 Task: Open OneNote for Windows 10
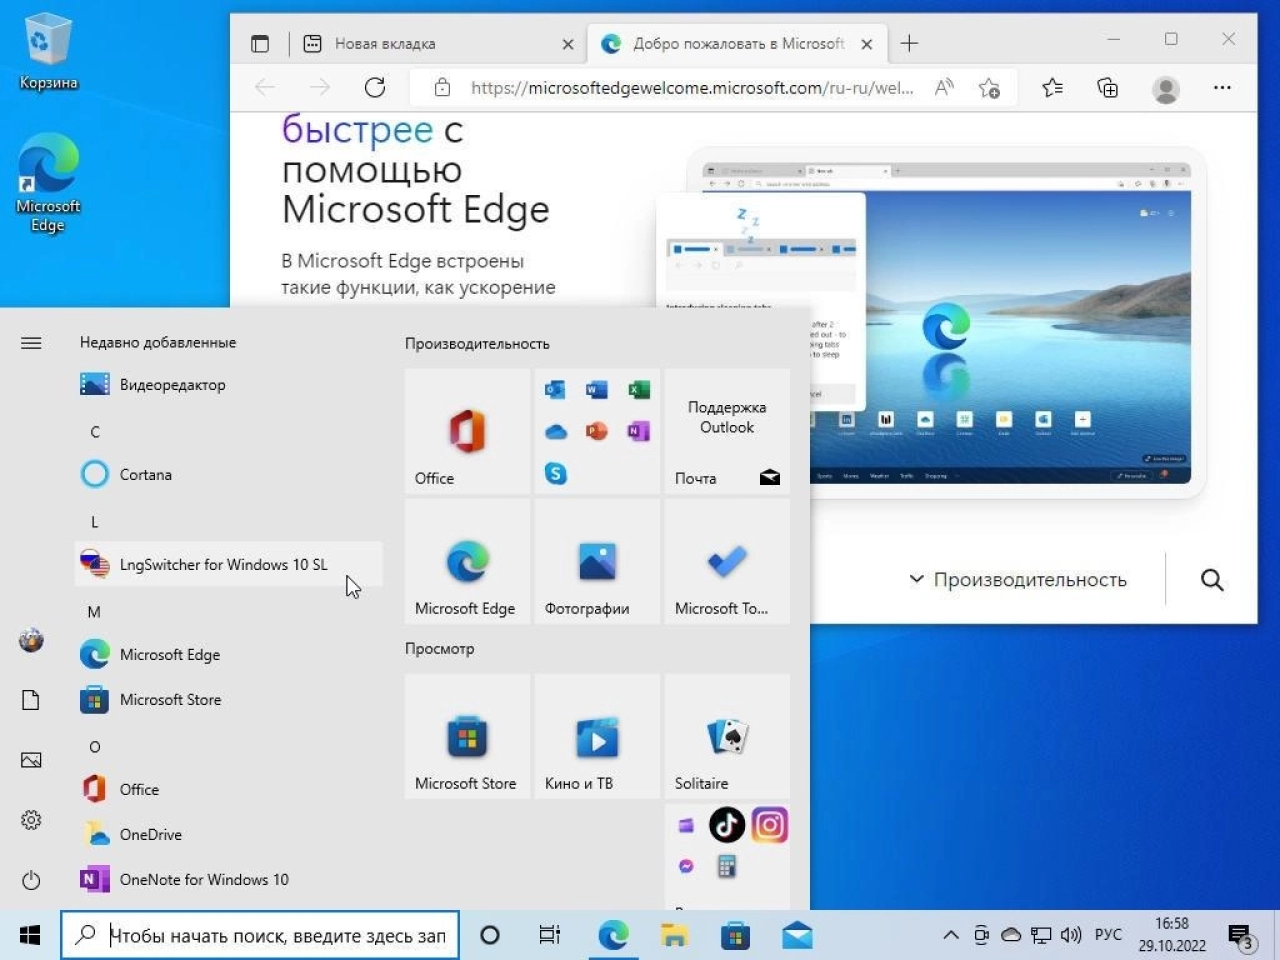coord(228,880)
